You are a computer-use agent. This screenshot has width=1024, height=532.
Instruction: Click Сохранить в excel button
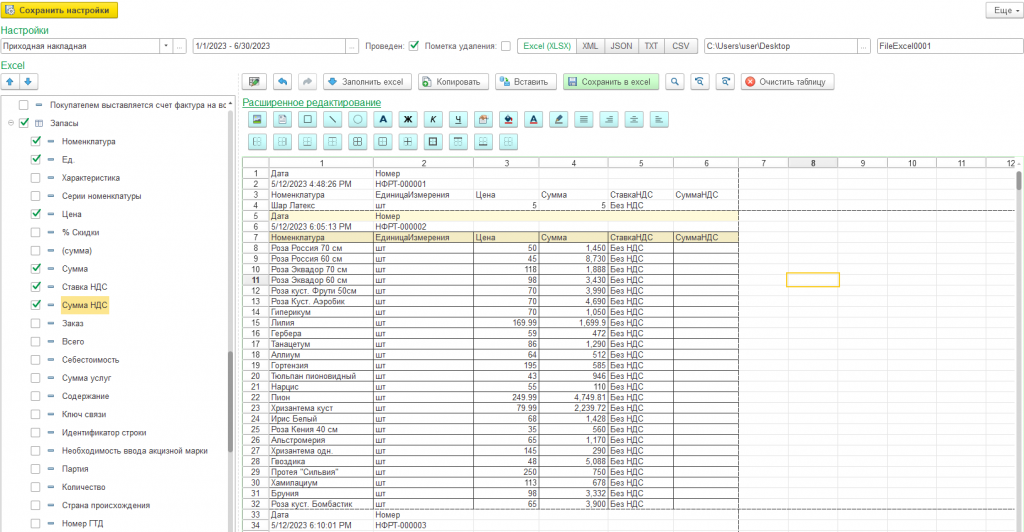pos(610,81)
